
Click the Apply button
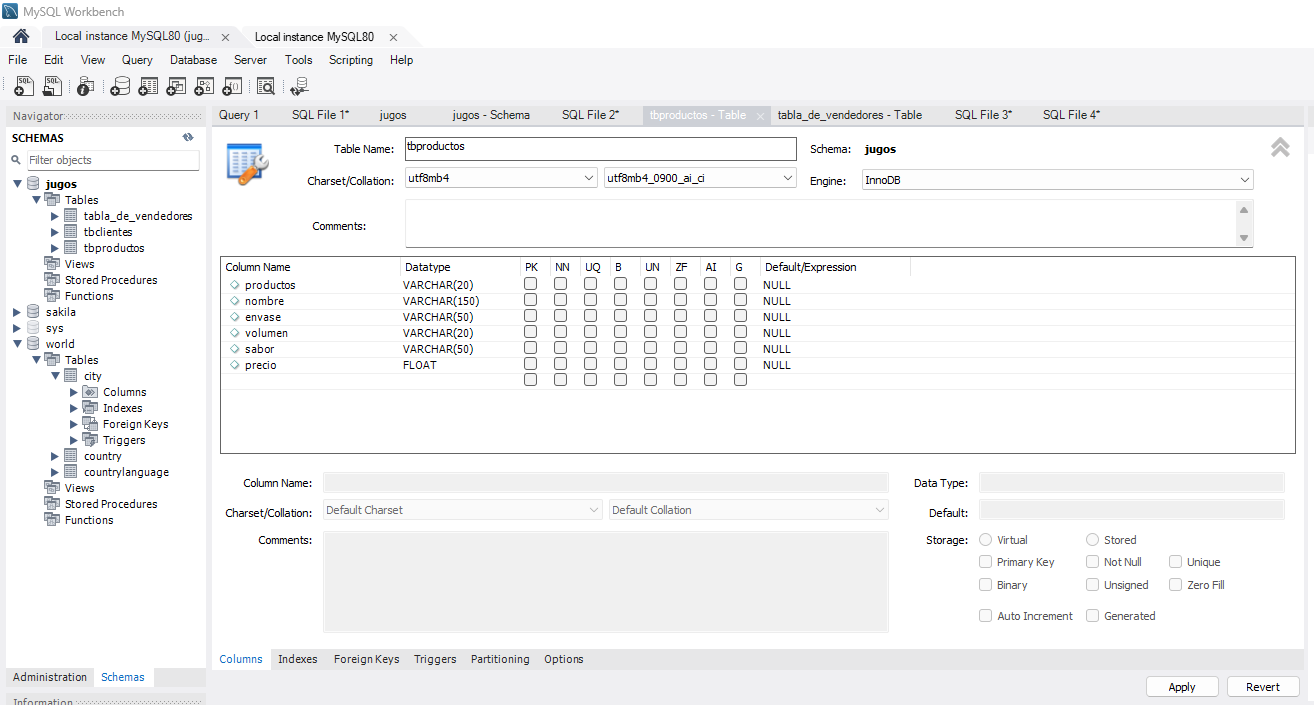[x=1182, y=687]
